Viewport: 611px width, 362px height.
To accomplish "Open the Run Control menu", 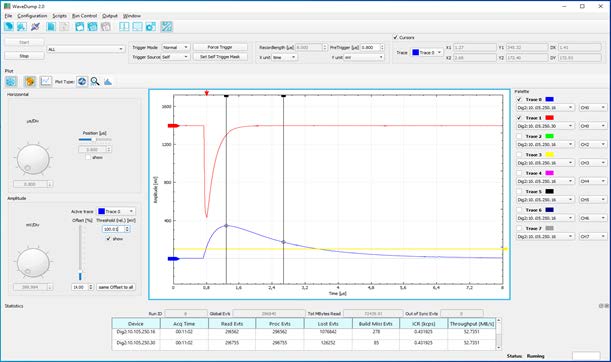I will coord(84,16).
